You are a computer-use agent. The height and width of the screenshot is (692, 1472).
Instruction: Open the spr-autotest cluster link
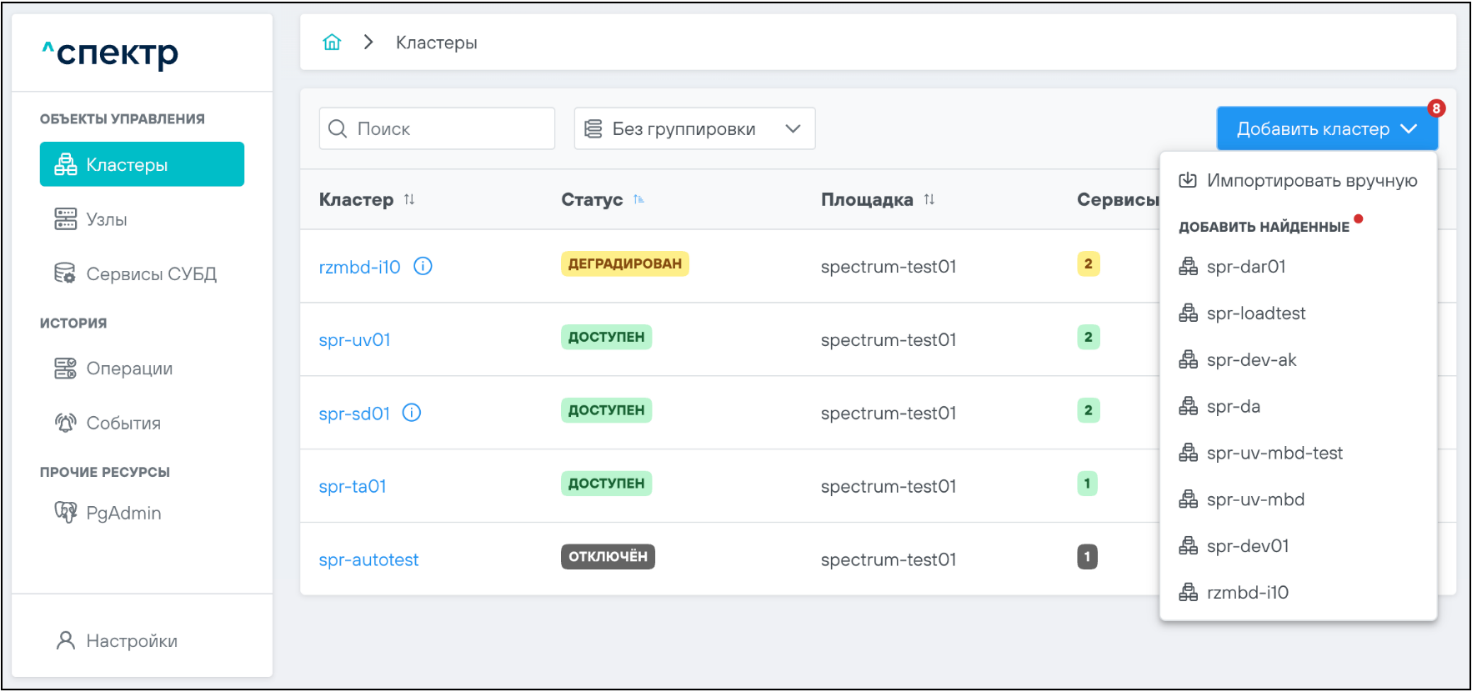click(368, 560)
